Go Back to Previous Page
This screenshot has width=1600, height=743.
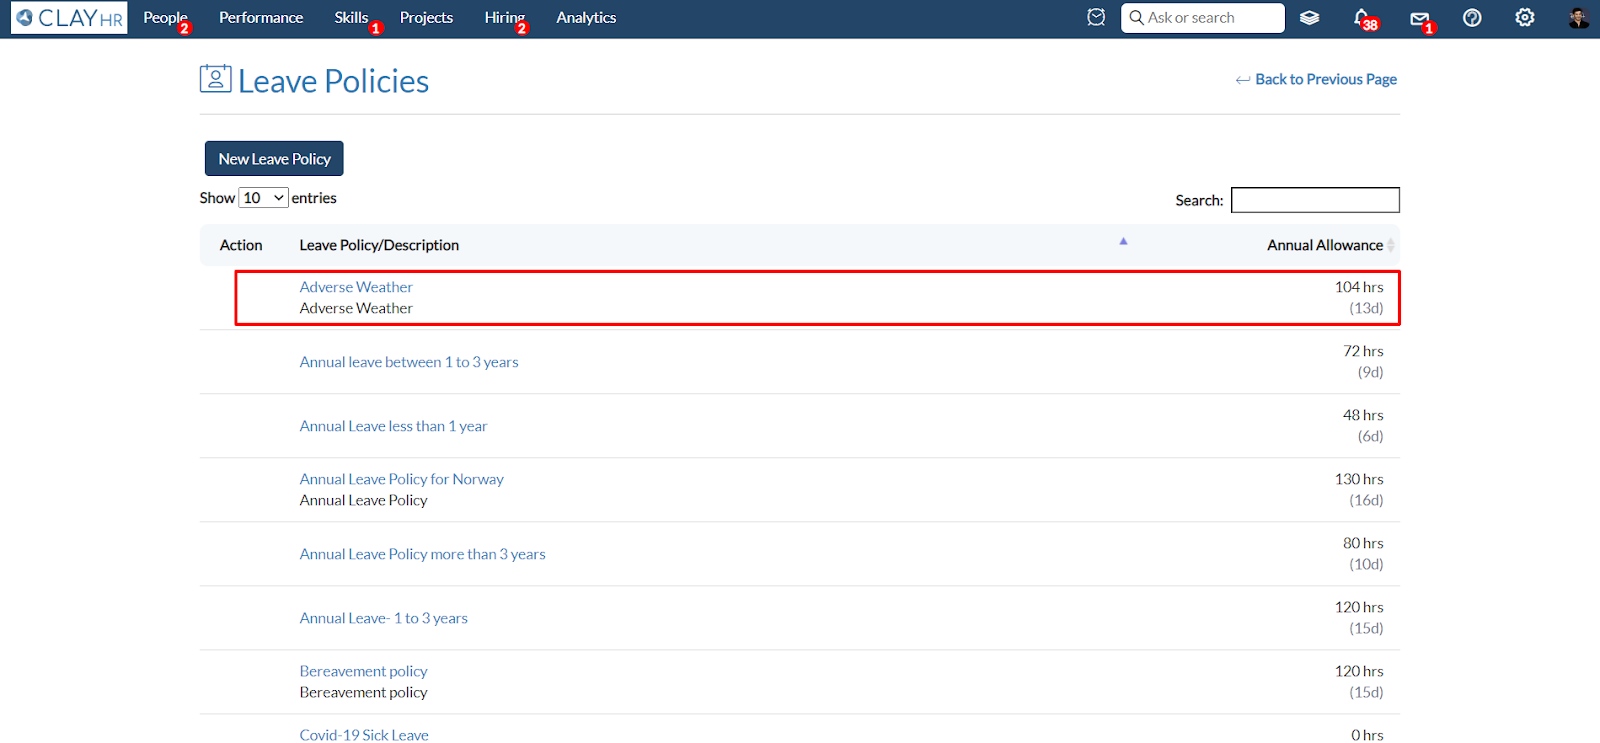click(1316, 79)
